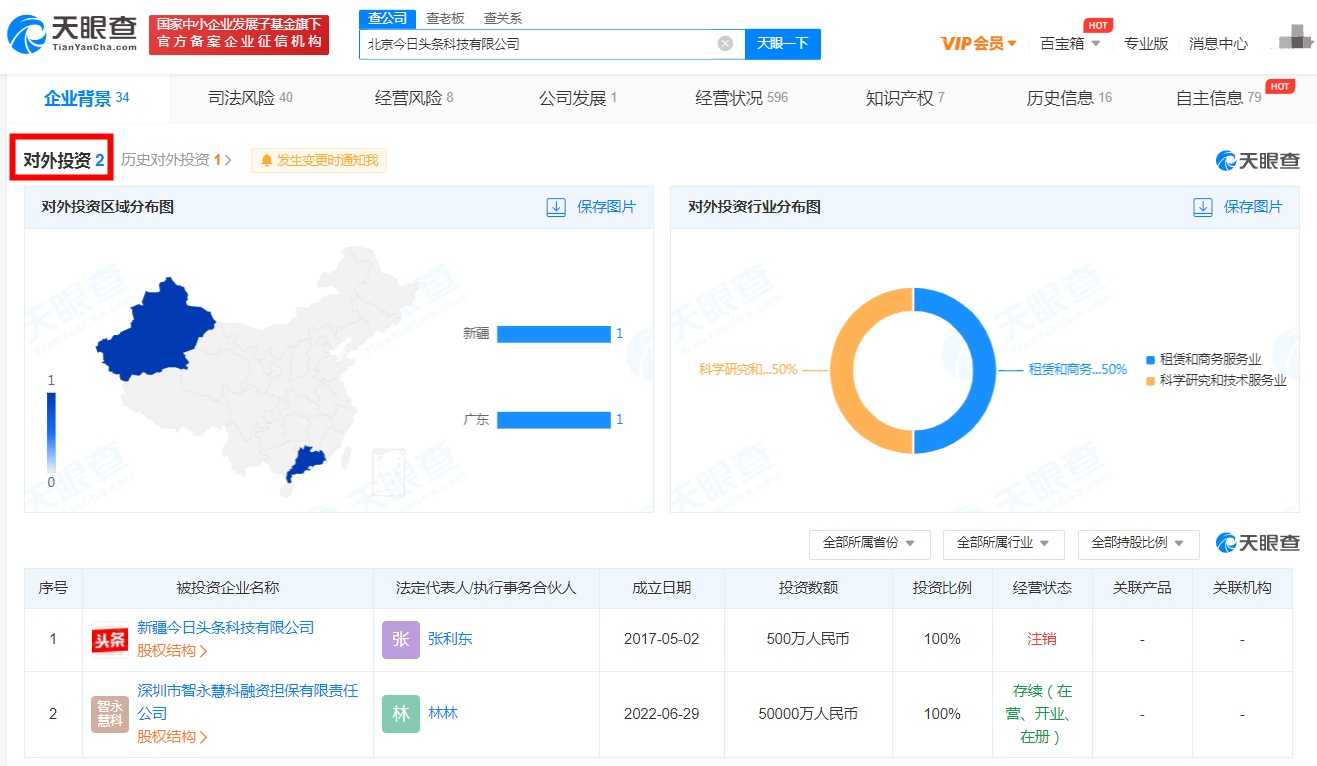
Task: Click the 对外投资 2 section heading
Action: point(62,160)
